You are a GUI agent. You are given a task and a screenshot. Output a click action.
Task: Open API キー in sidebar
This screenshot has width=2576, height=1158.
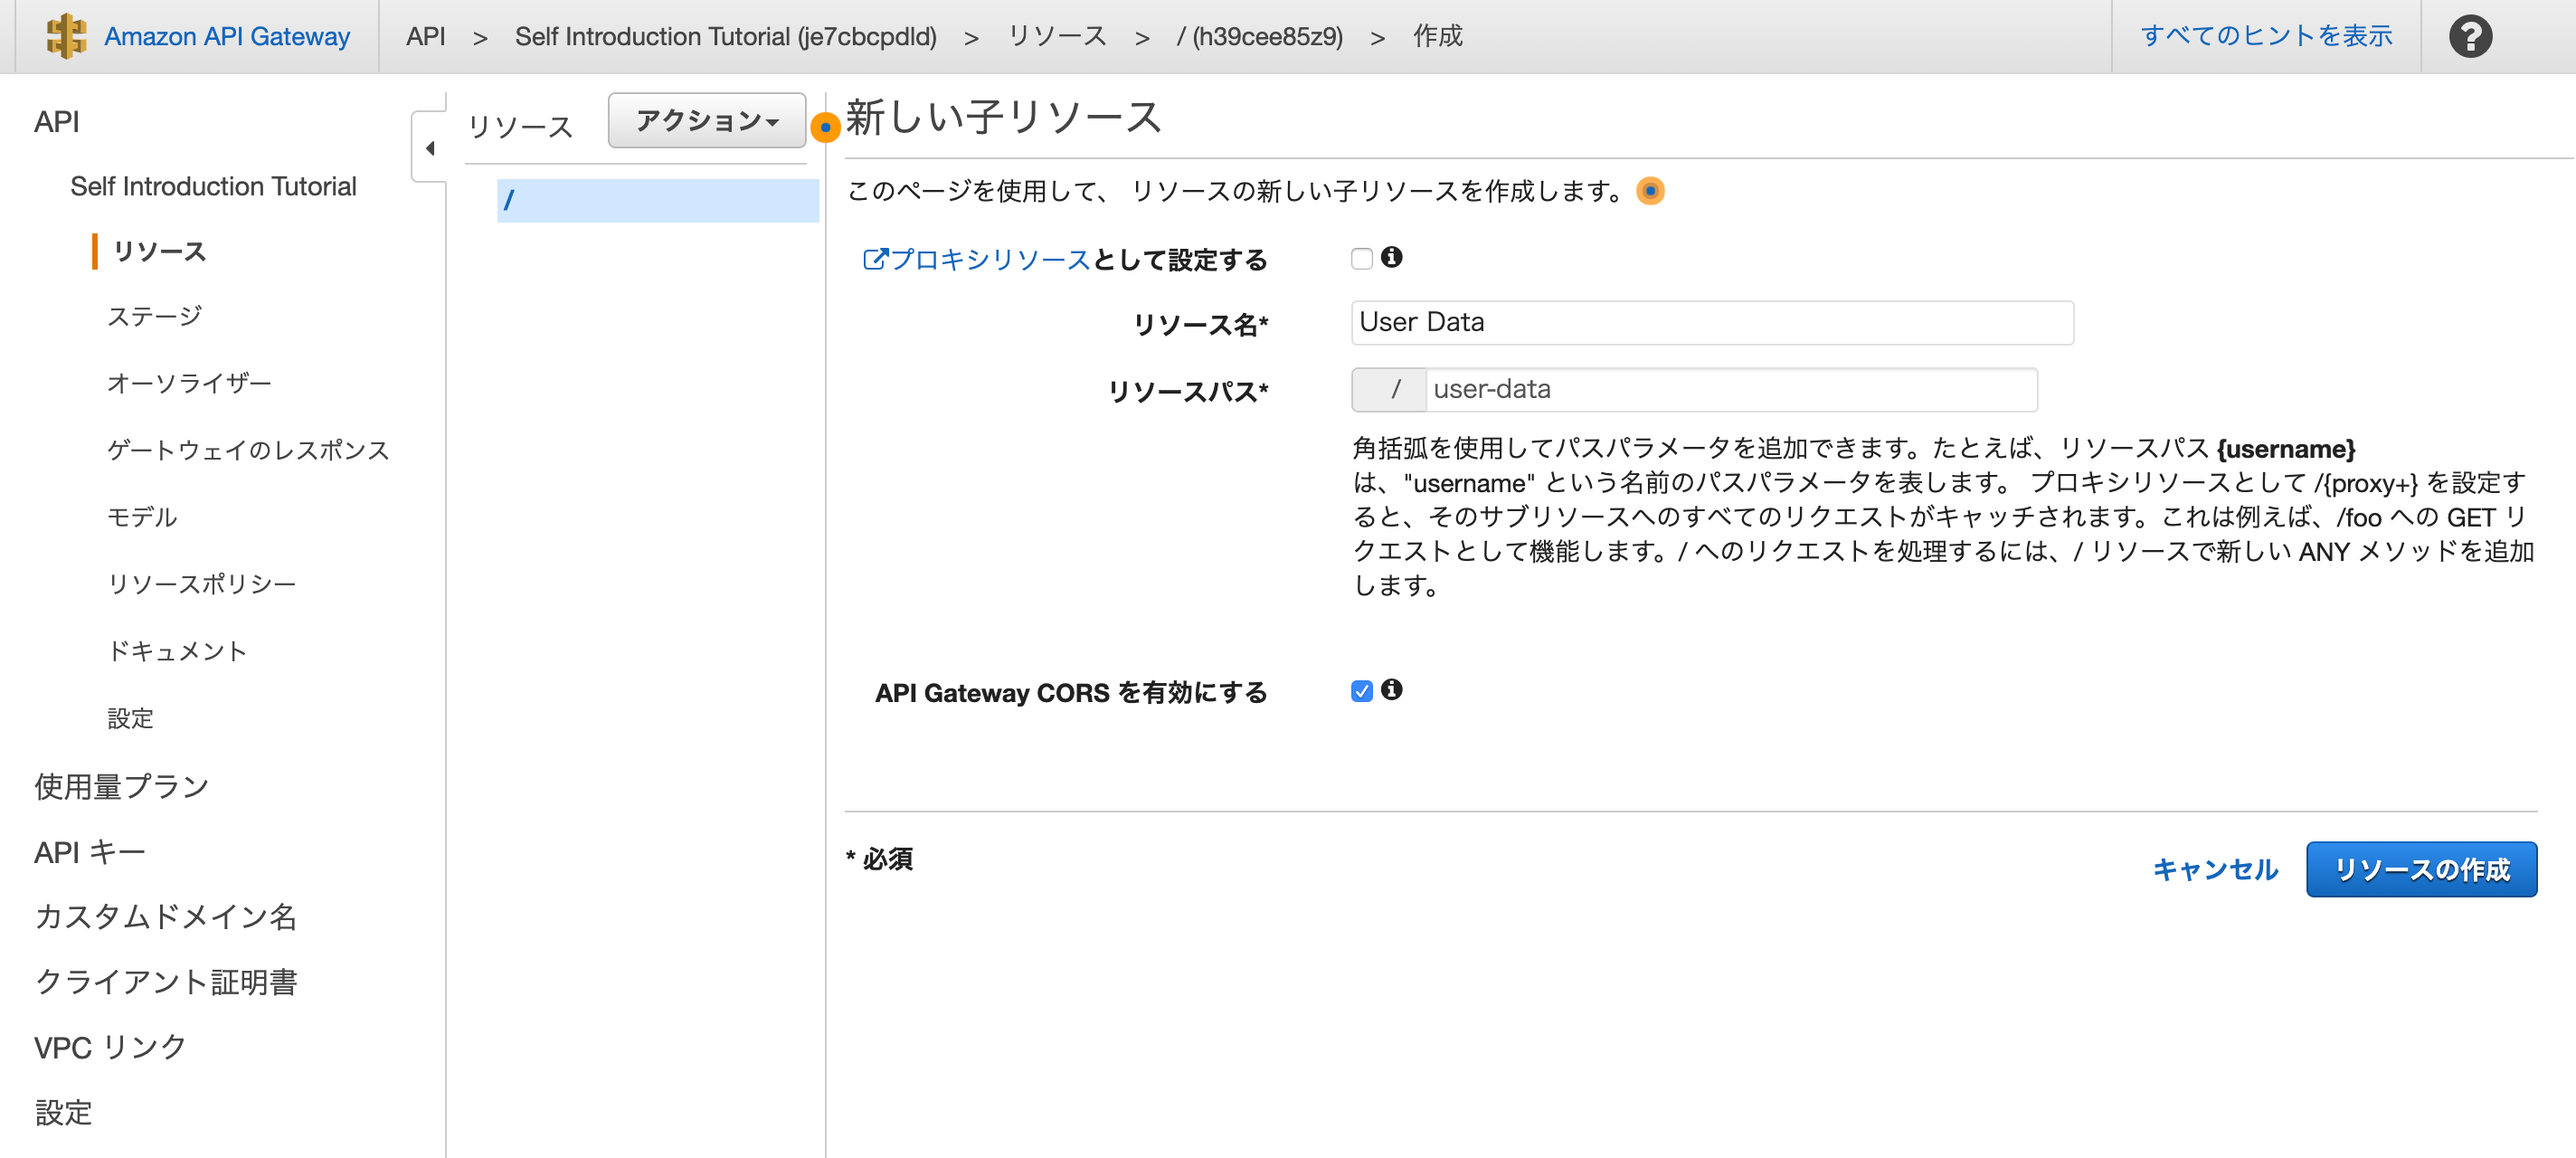coord(90,852)
